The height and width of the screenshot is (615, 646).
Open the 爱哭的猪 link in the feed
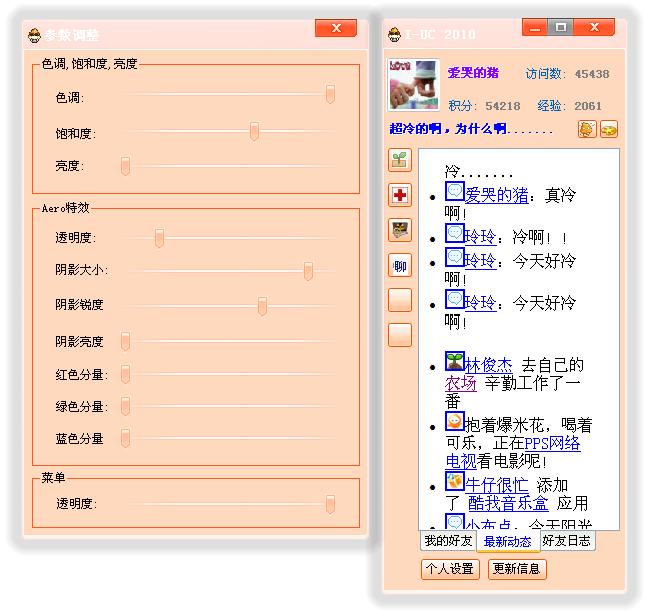497,195
